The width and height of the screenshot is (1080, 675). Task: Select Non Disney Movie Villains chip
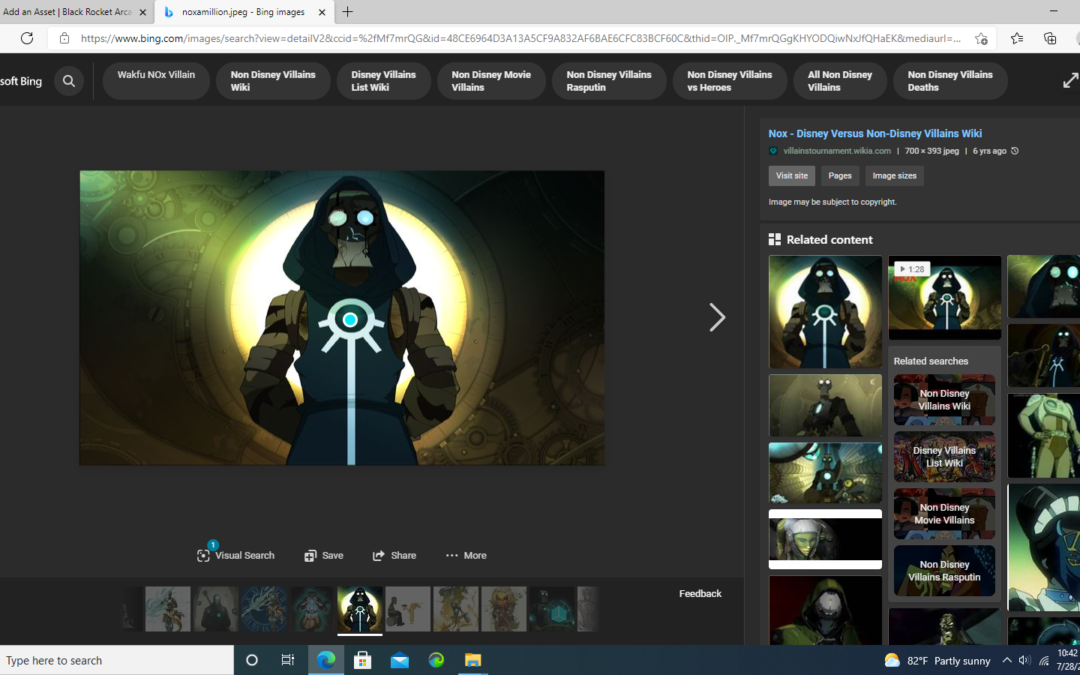click(491, 81)
